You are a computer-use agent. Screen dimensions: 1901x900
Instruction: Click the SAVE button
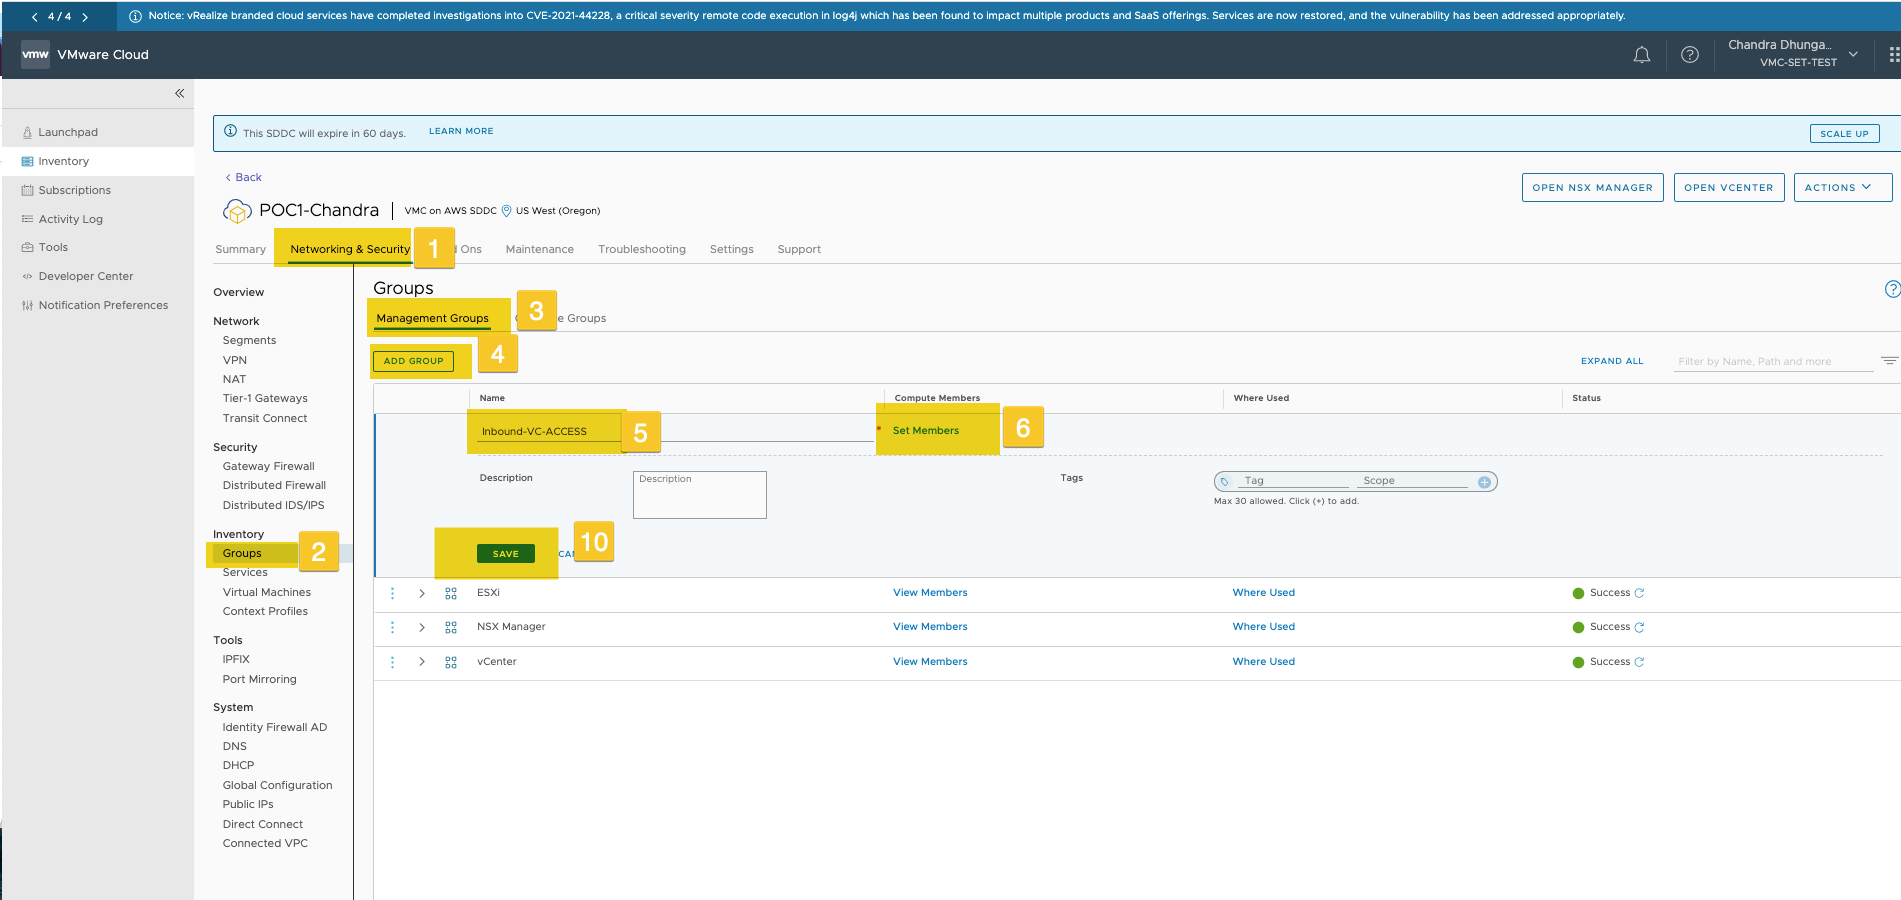pyautogui.click(x=506, y=554)
